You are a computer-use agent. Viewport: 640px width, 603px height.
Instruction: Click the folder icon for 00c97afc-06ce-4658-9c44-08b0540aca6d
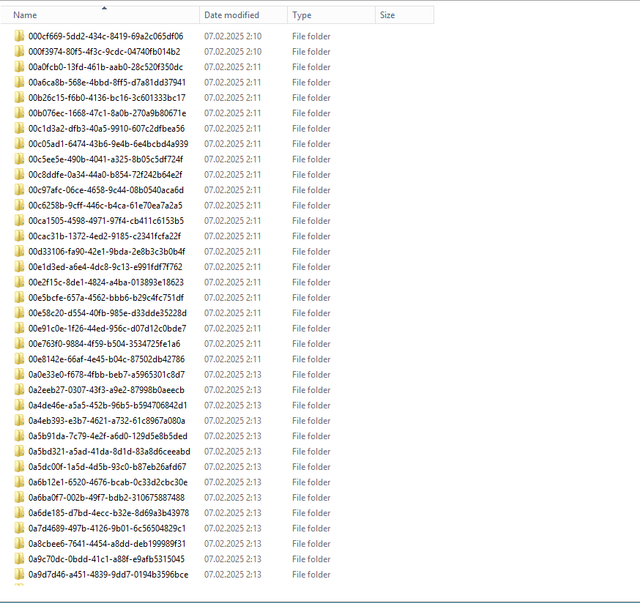click(x=19, y=190)
